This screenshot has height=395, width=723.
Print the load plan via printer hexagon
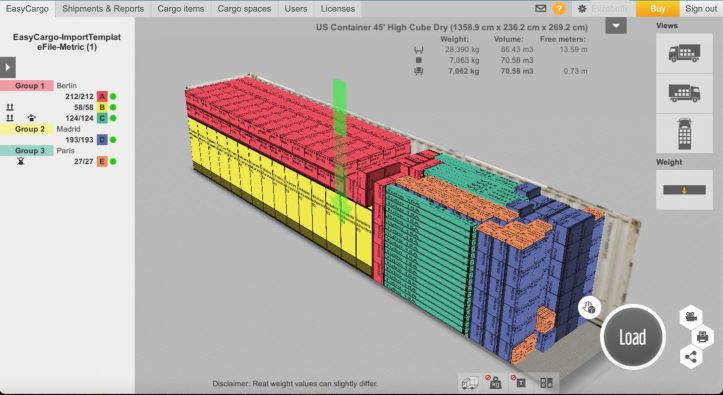click(x=702, y=337)
